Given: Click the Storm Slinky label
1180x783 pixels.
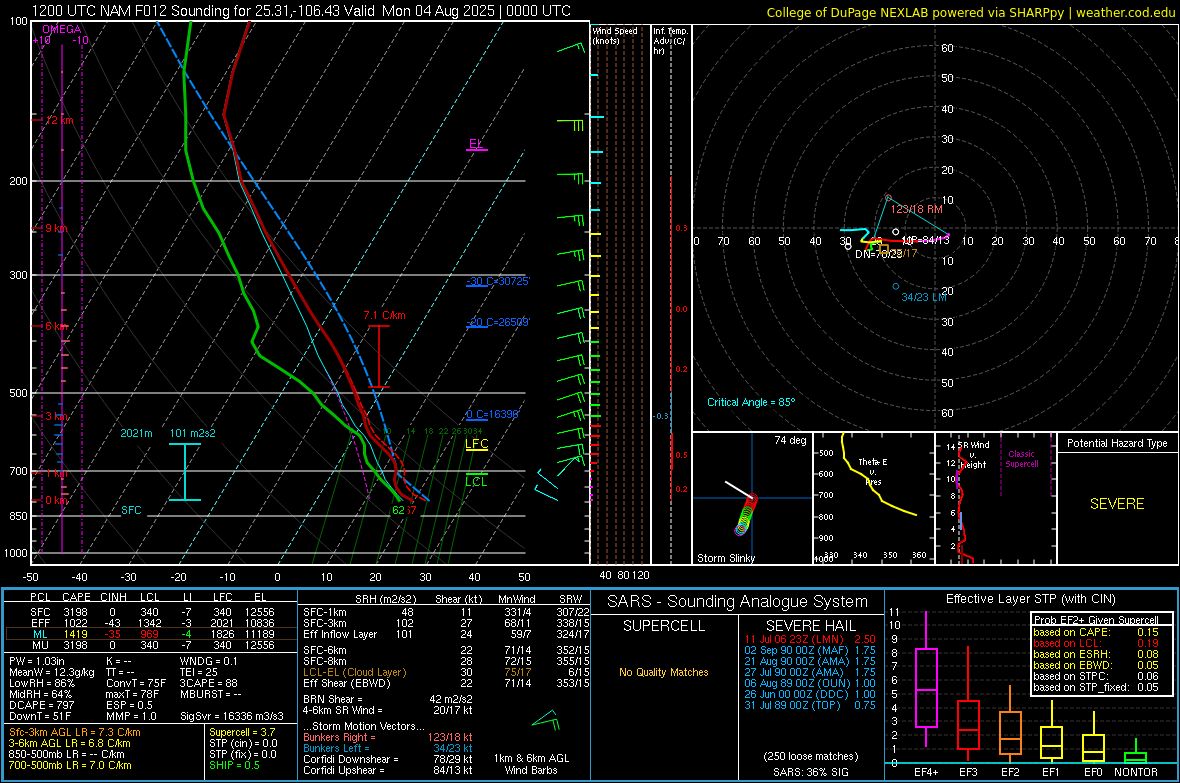Looking at the screenshot, I should coord(725,558).
